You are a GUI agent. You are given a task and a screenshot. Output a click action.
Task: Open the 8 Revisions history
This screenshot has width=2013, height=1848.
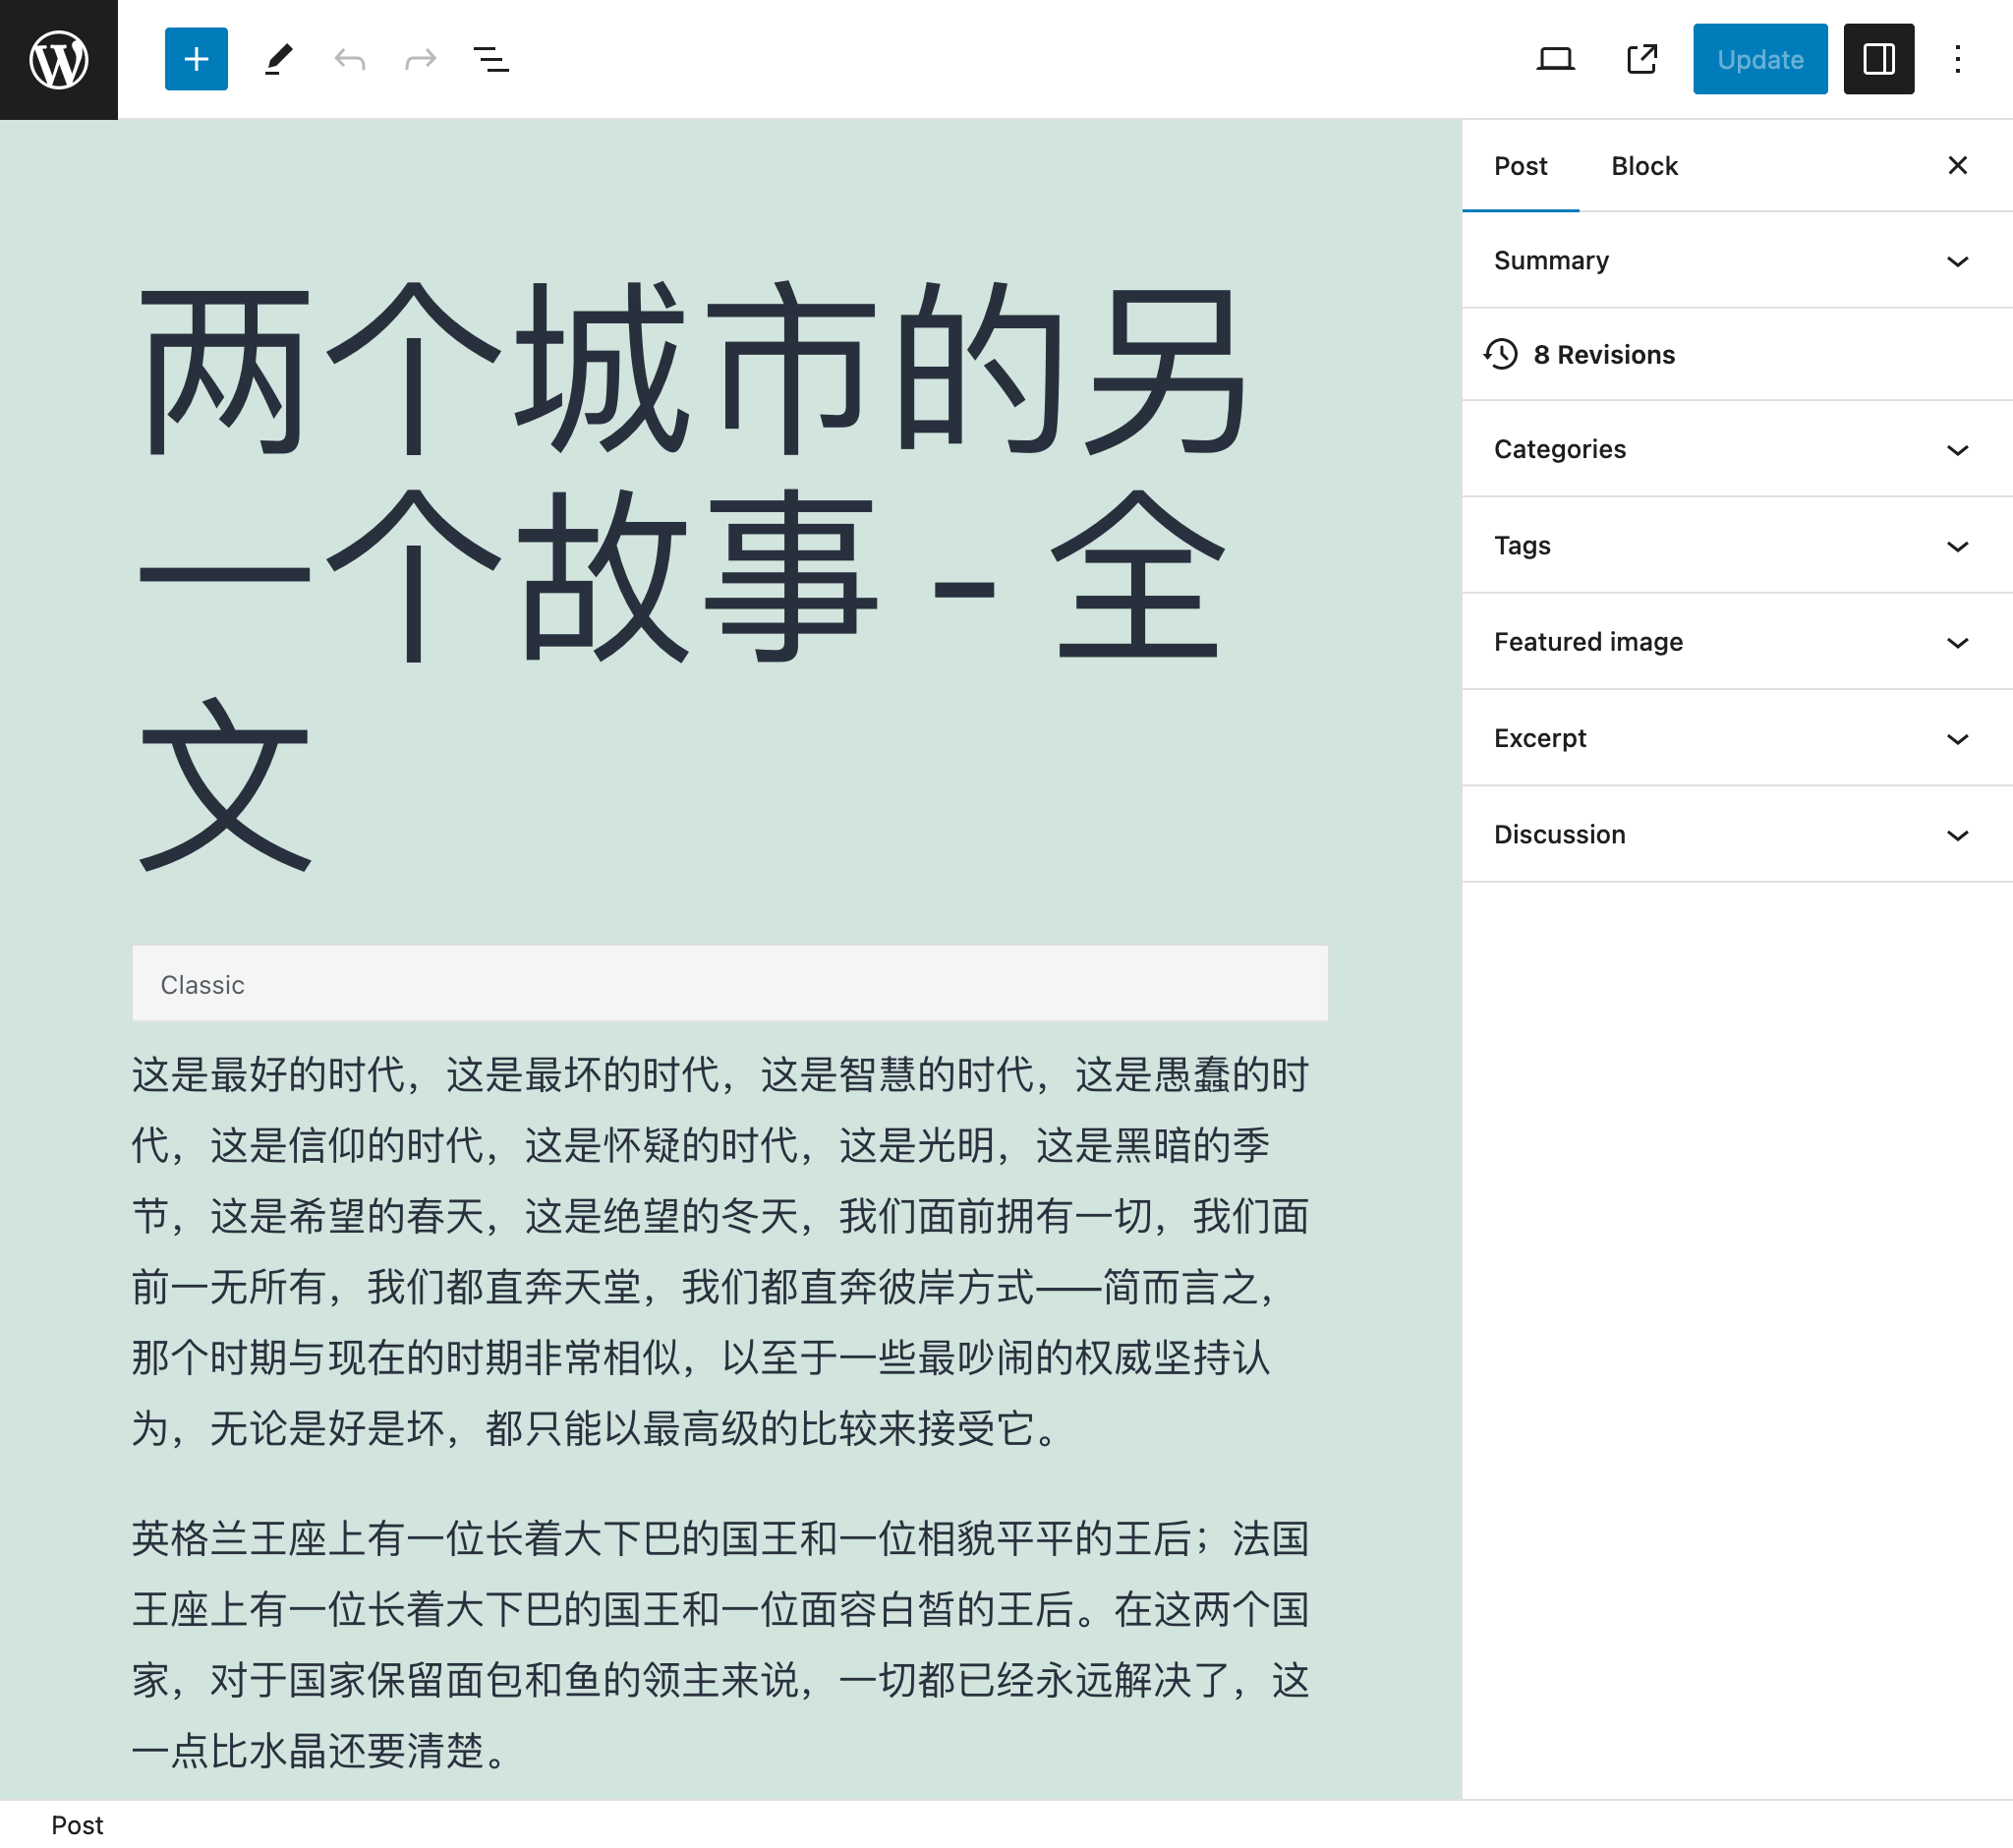[1737, 355]
